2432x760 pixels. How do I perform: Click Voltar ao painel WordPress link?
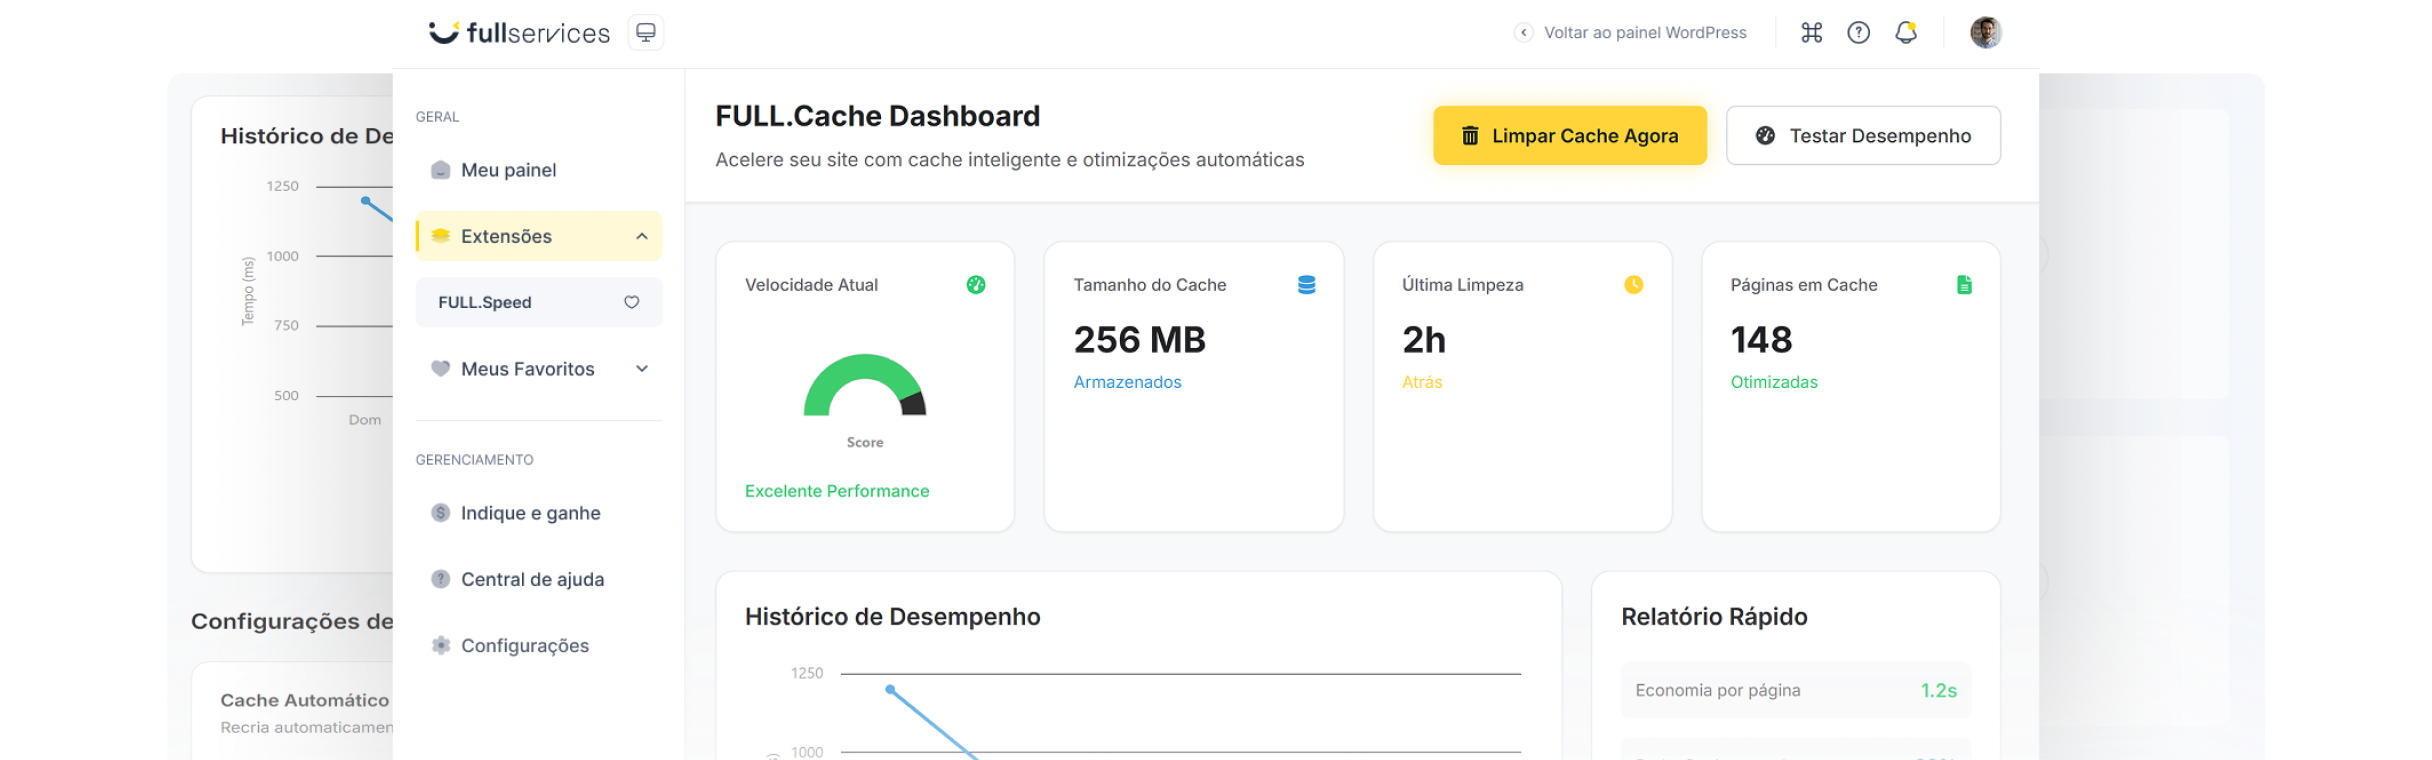click(x=1644, y=33)
